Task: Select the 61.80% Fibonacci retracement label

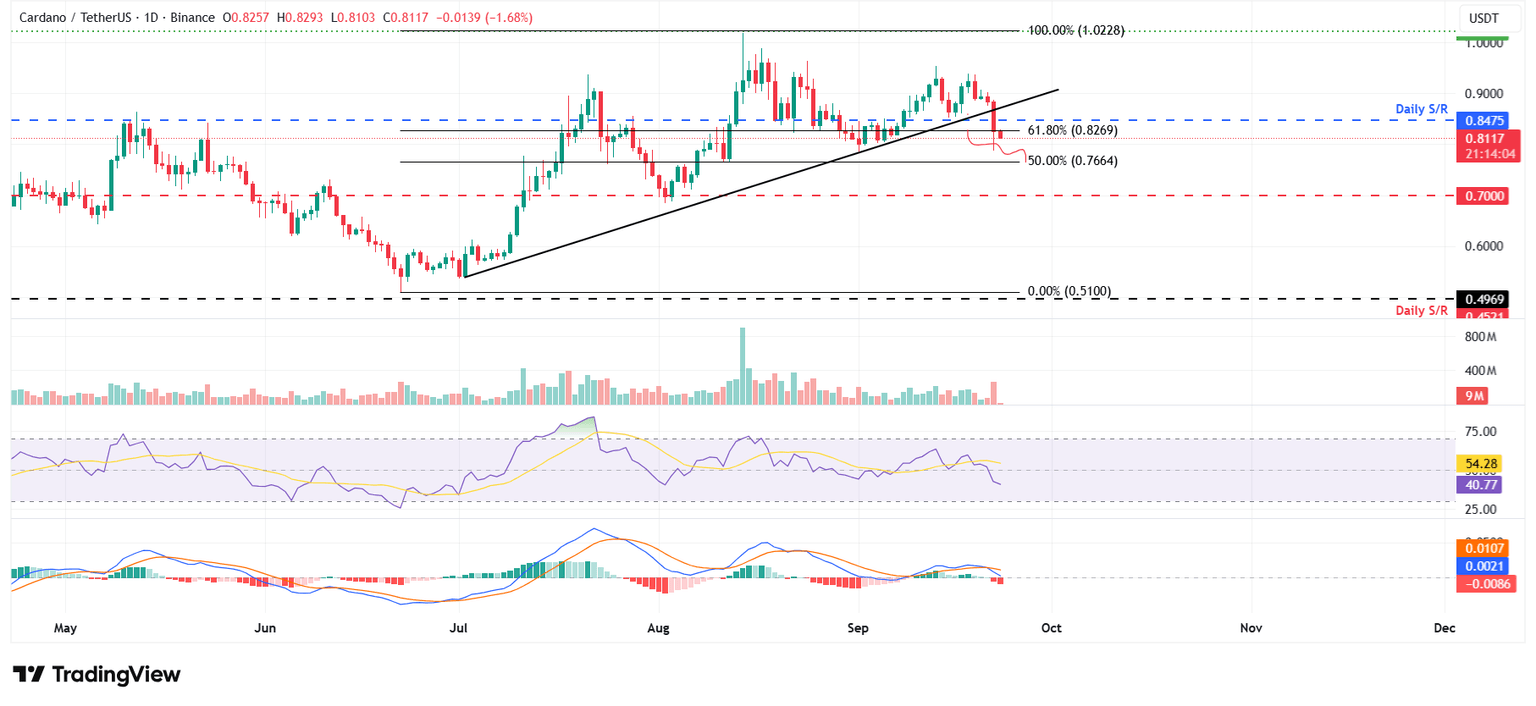Action: tap(1070, 130)
